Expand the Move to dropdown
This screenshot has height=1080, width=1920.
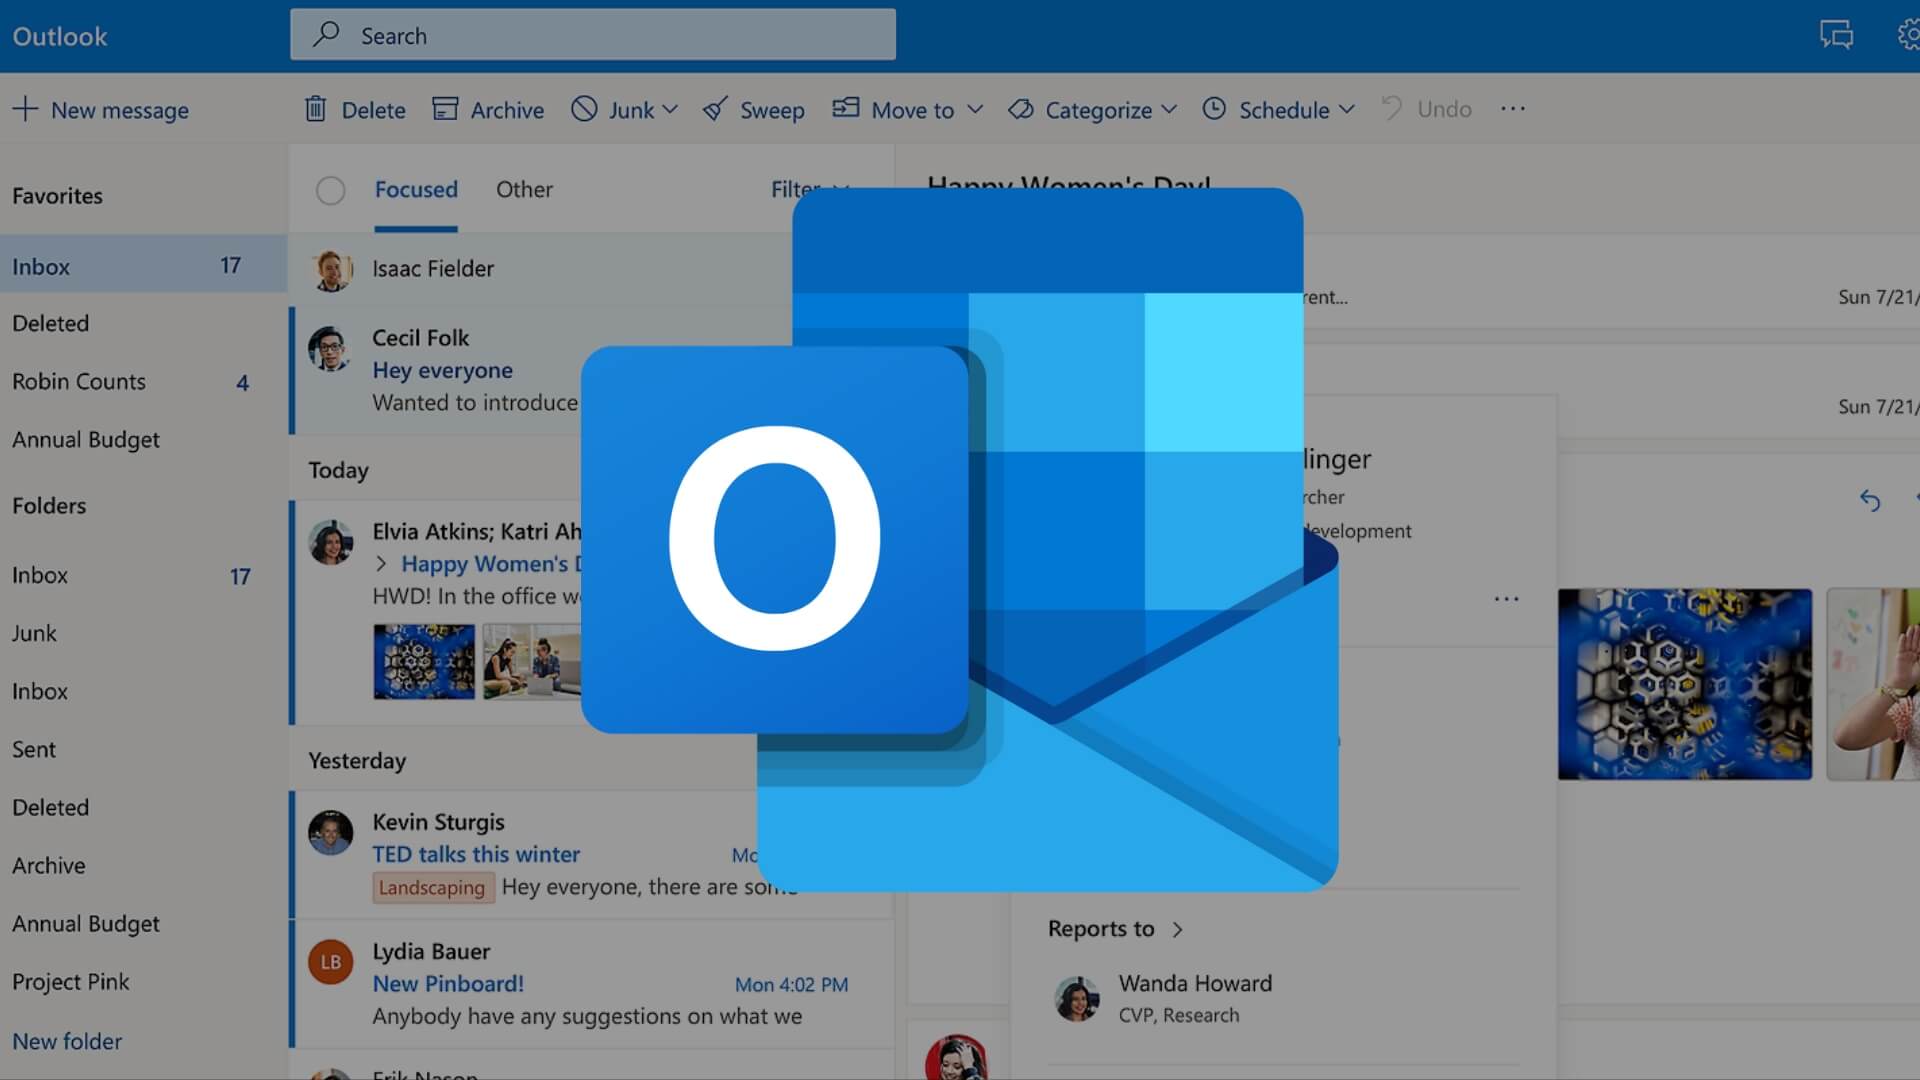click(x=973, y=108)
